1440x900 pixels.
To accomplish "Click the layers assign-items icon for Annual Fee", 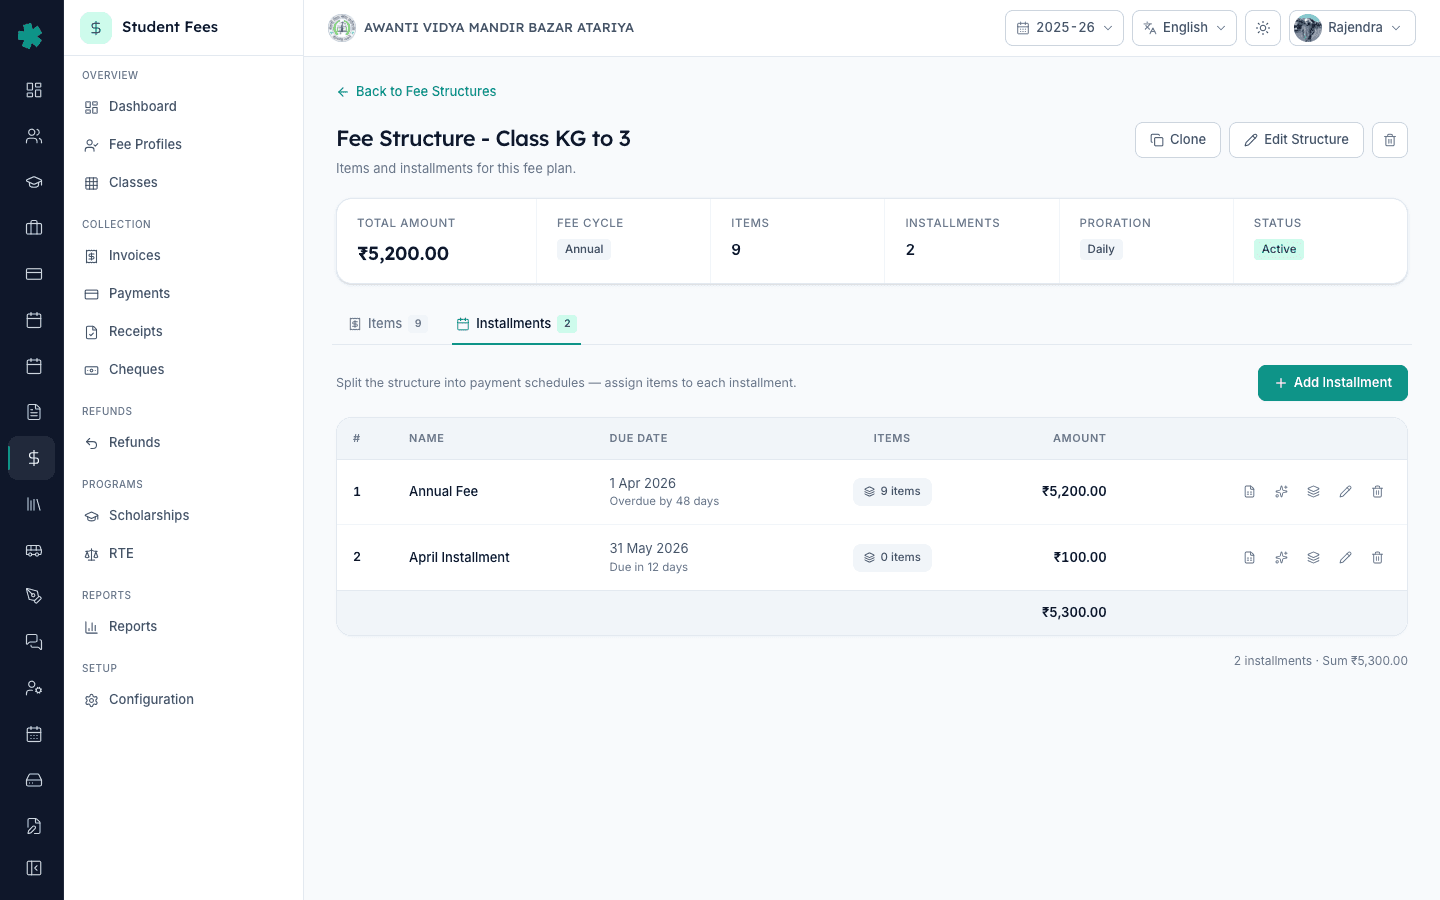I will 1313,492.
